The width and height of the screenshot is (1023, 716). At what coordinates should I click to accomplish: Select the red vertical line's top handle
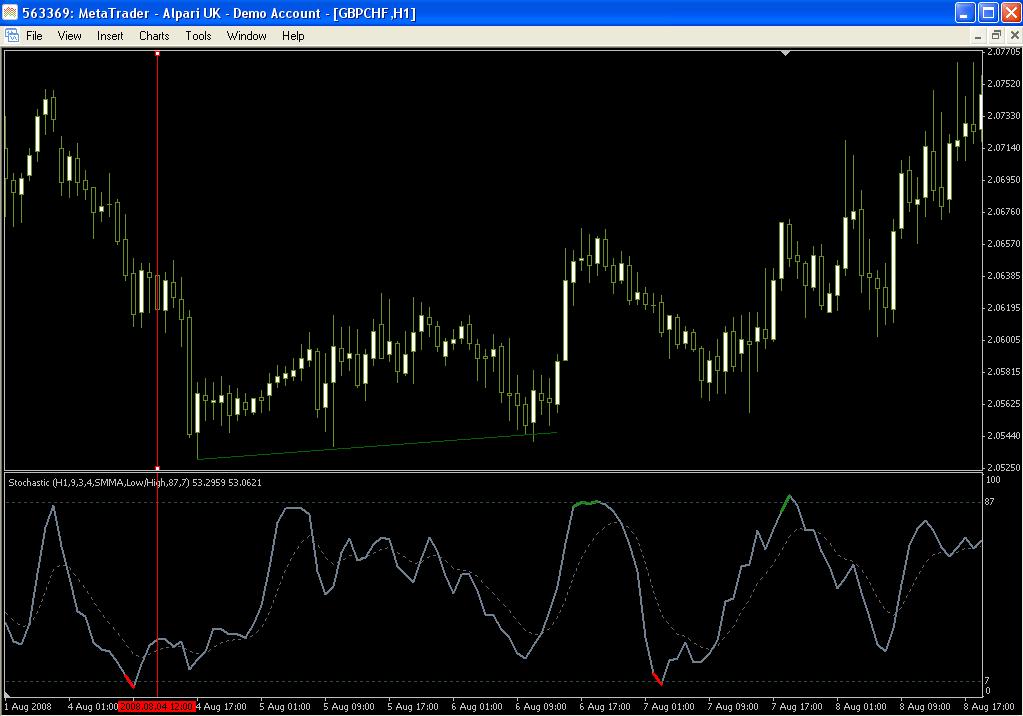(157, 52)
